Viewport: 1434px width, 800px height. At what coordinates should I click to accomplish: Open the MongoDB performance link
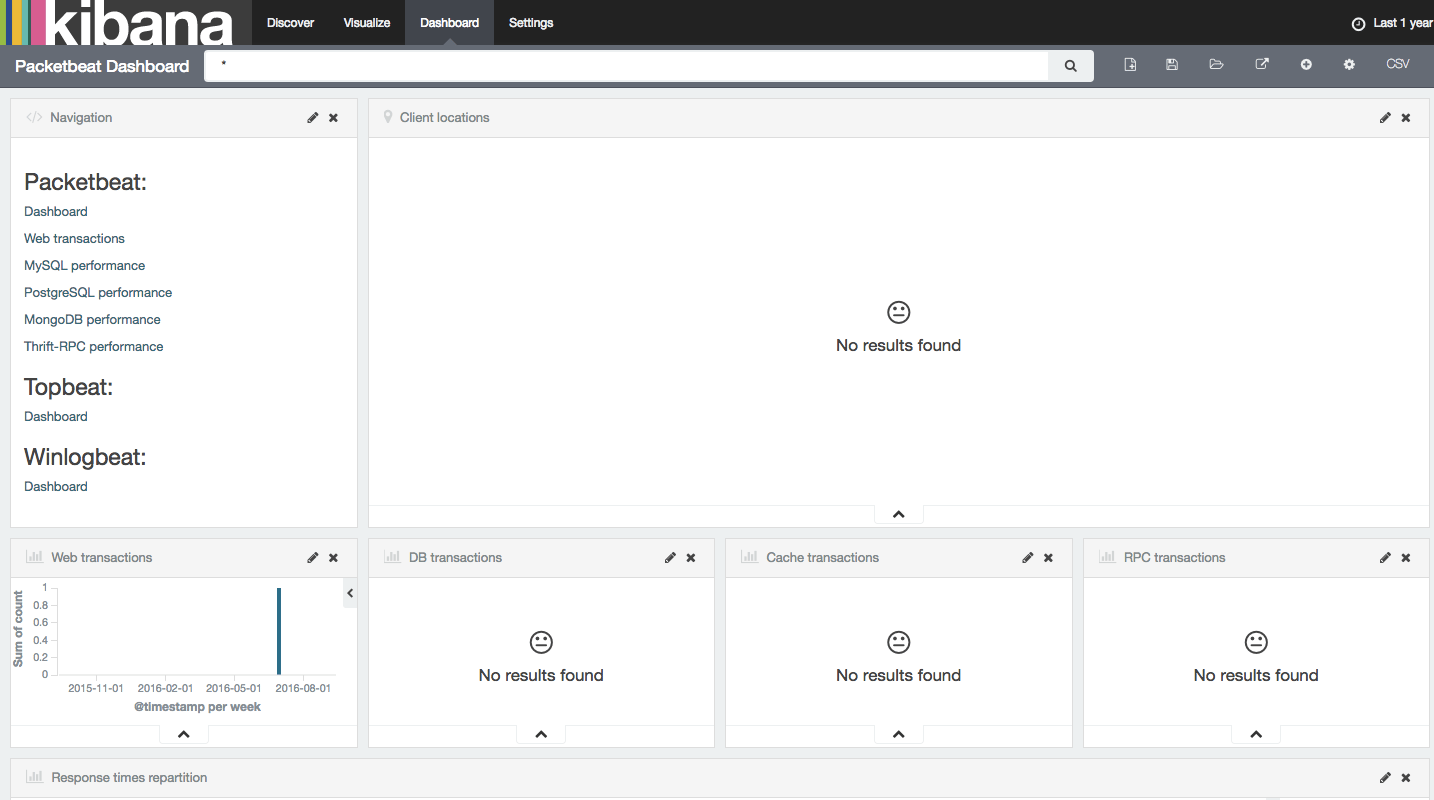(92, 319)
